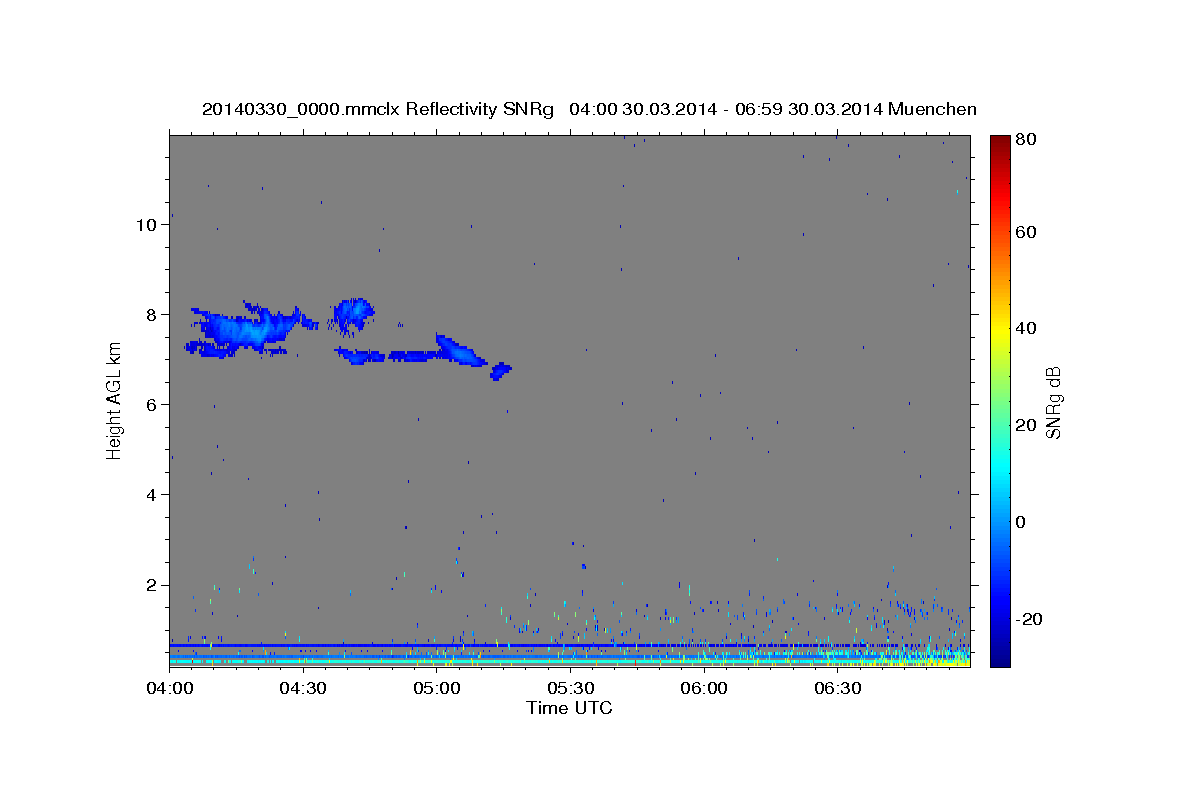1200x800 pixels.
Task: Click the 'Height AGL km' axis label
Action: pos(115,400)
